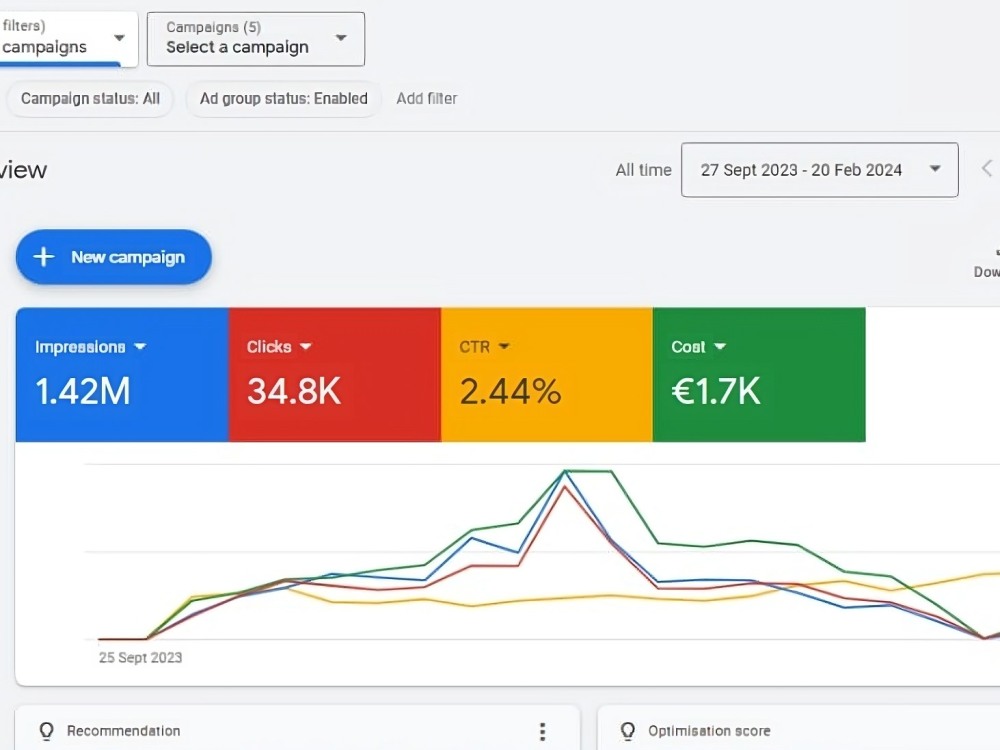Select the red Clicks 34.8K tile

pyautogui.click(x=335, y=374)
